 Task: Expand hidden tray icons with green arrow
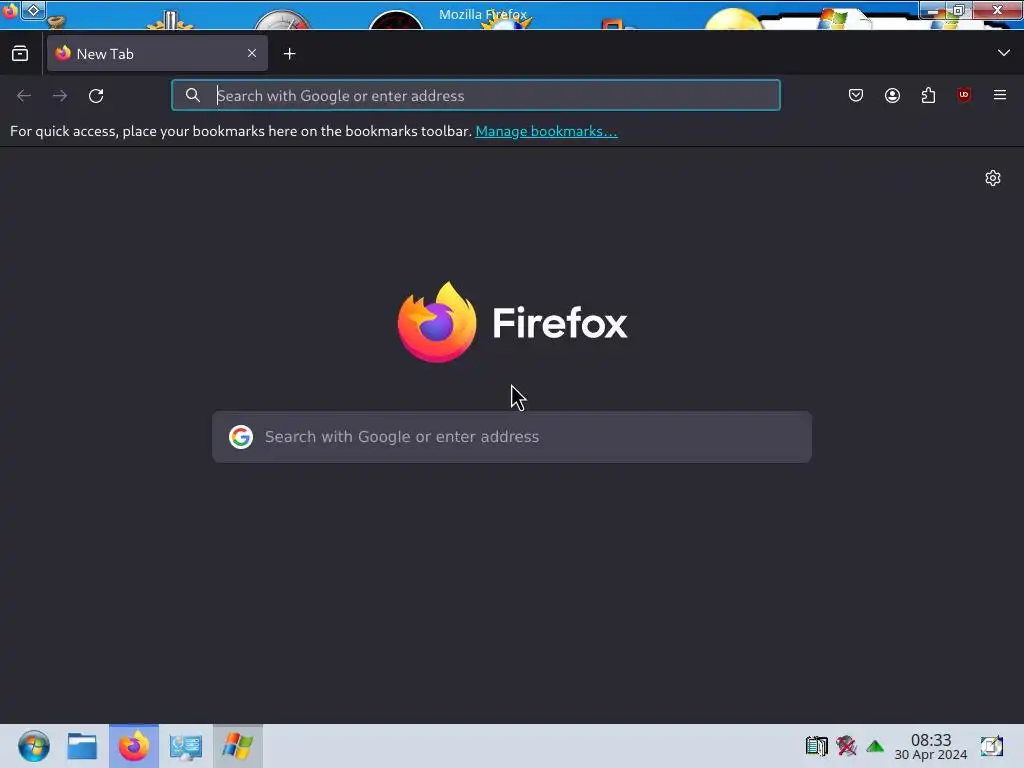click(875, 746)
